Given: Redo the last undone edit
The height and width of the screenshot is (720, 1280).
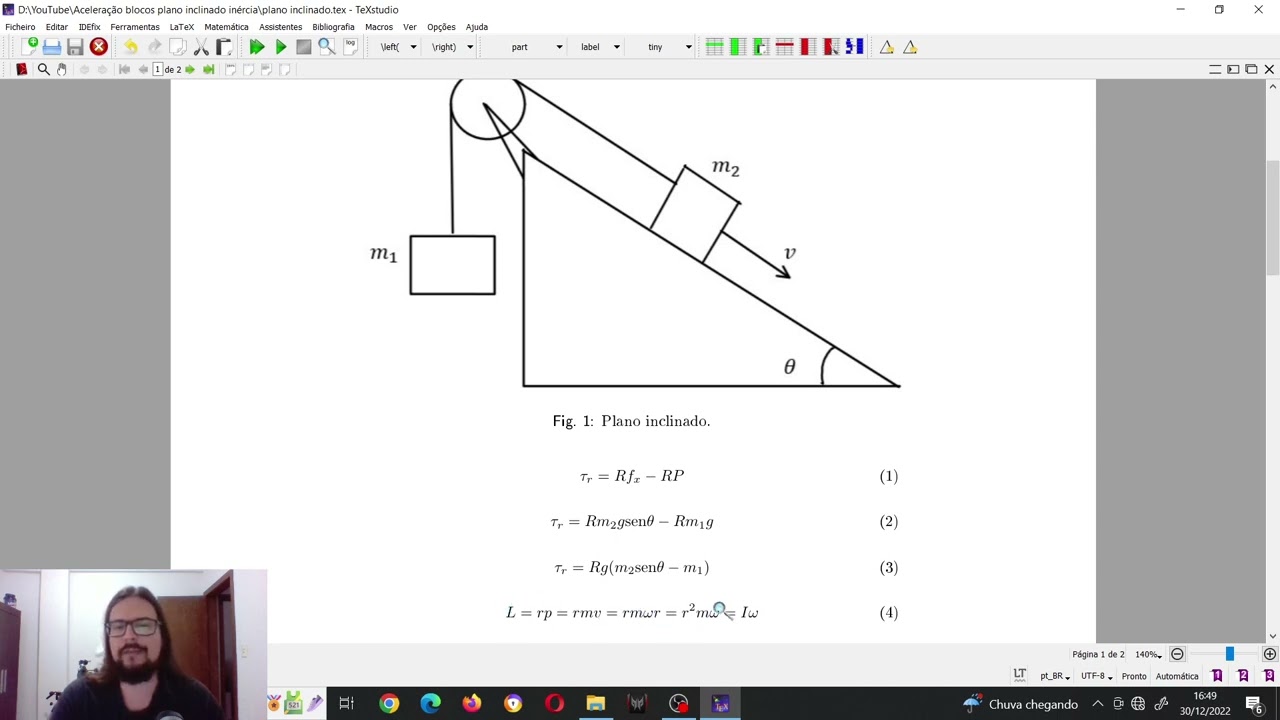Looking at the screenshot, I should 154,47.
